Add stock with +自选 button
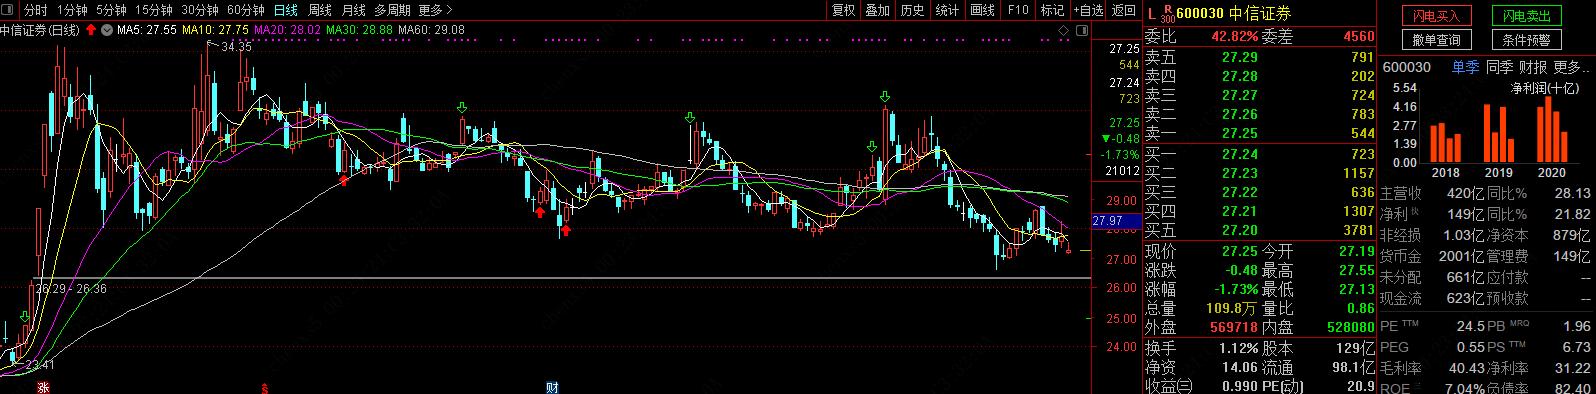Screen dimensions: 1596x394 1088,10
